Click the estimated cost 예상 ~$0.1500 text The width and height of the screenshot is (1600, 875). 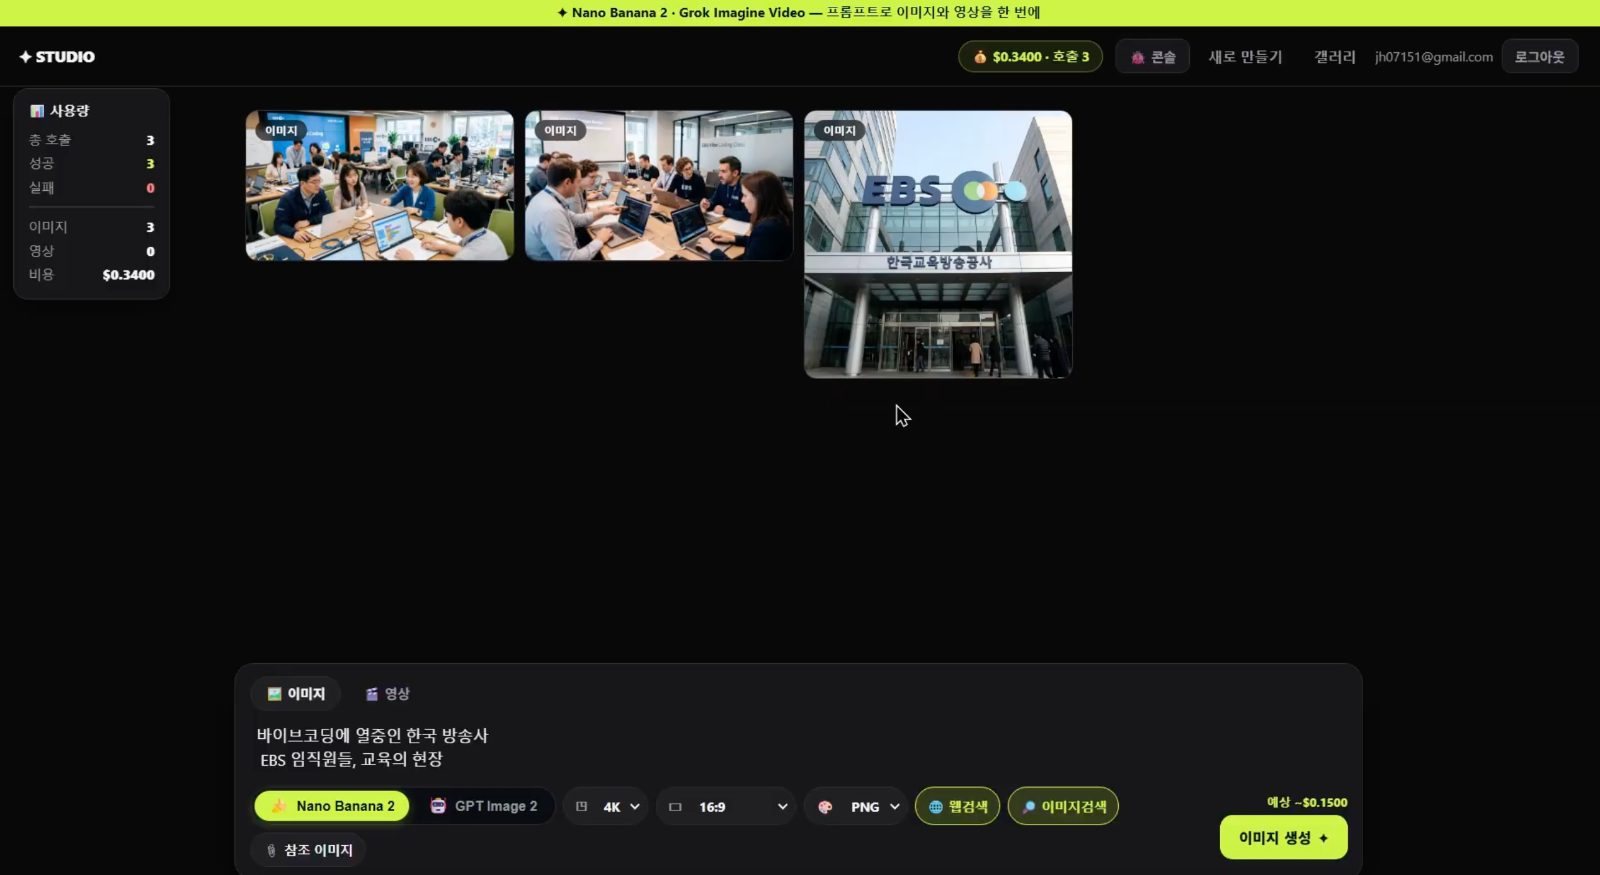1307,802
